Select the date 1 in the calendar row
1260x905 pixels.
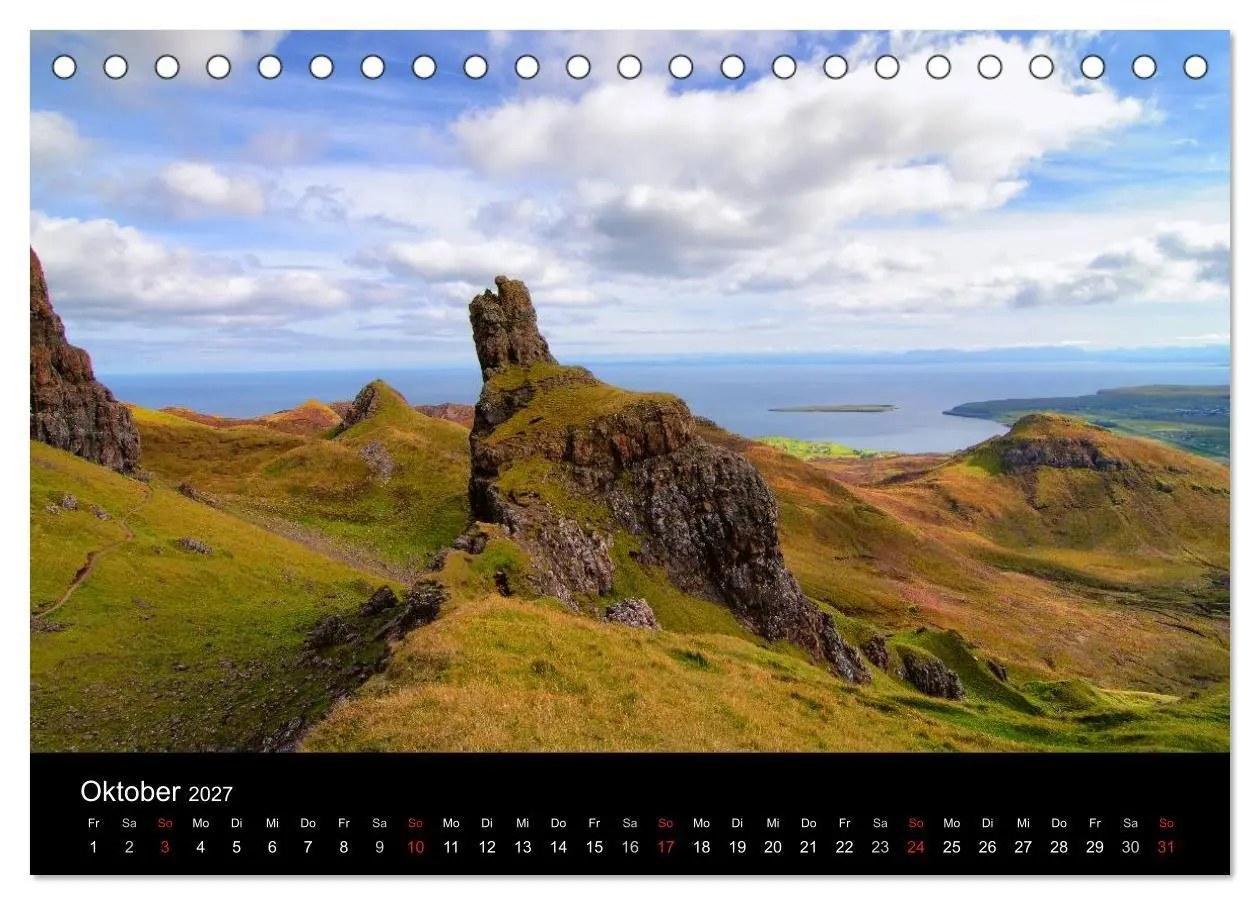94,847
